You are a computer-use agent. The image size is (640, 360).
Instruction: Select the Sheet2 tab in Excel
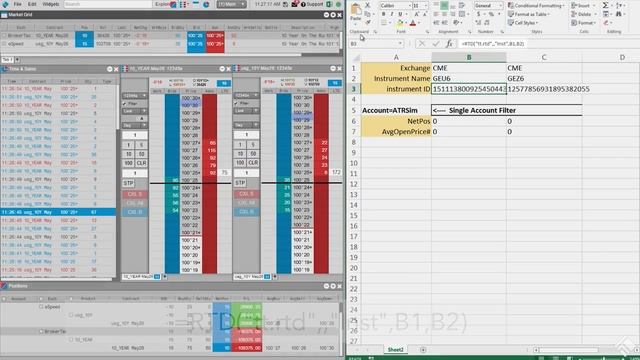point(395,350)
